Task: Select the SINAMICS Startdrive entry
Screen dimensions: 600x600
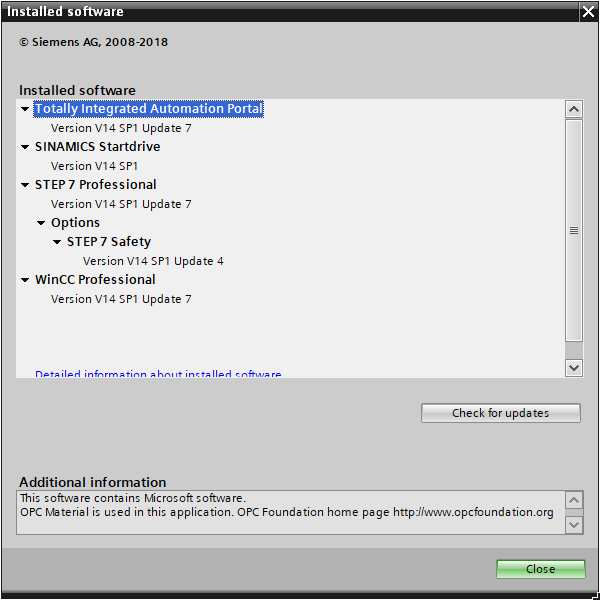Action: pos(97,147)
